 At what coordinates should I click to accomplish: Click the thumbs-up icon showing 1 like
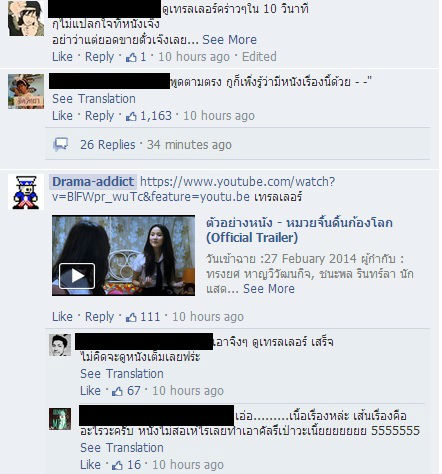pos(131,57)
